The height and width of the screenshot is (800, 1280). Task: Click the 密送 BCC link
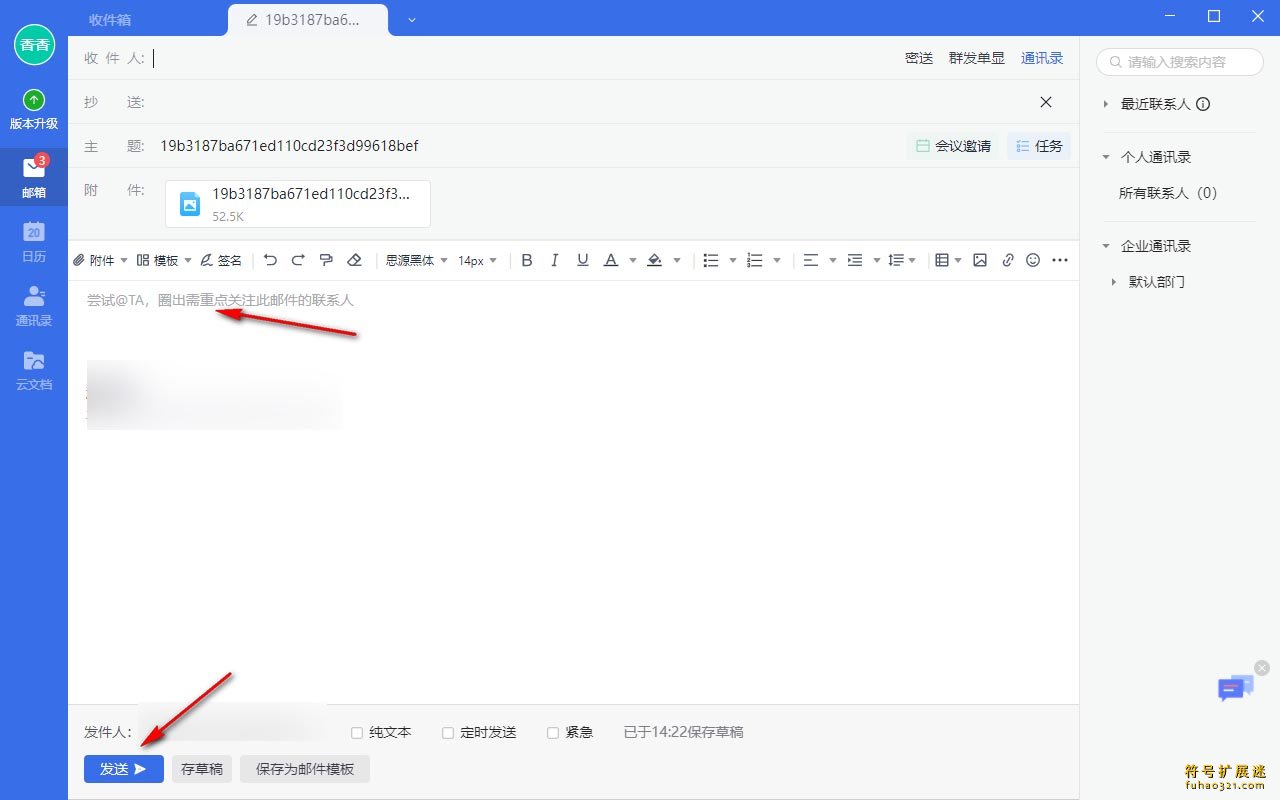[919, 58]
